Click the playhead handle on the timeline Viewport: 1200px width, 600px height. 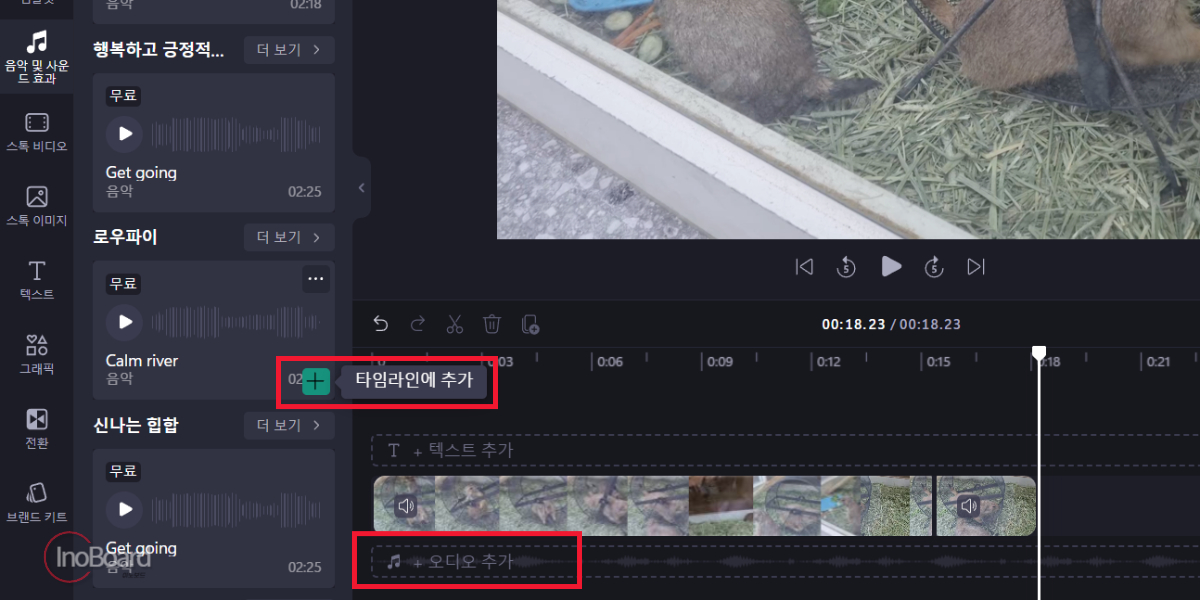pyautogui.click(x=1039, y=353)
